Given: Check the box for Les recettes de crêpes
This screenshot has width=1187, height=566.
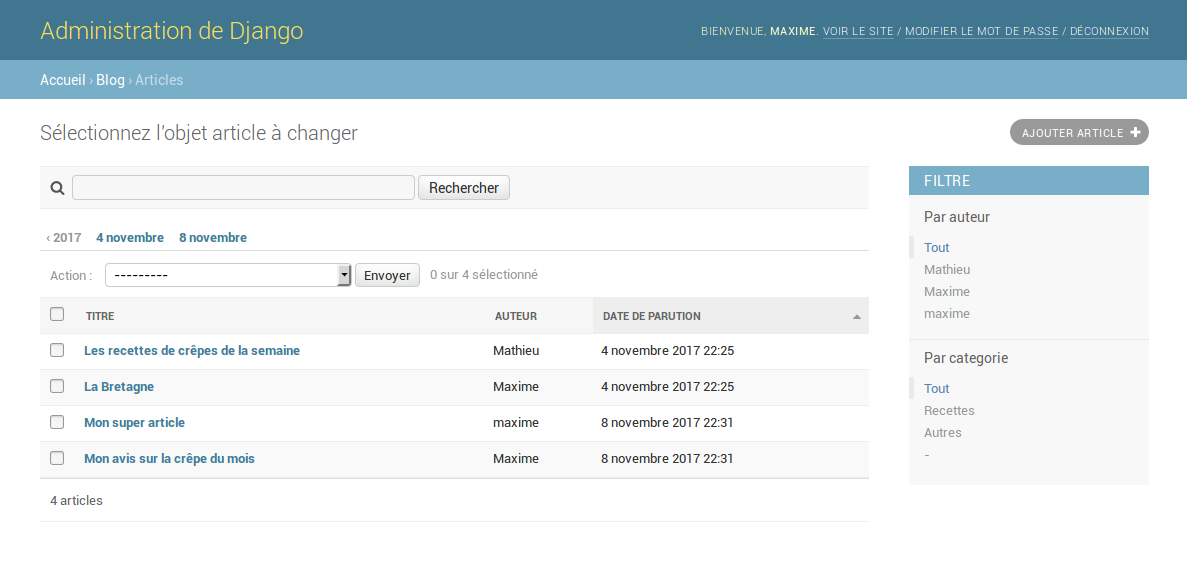Looking at the screenshot, I should coord(57,350).
